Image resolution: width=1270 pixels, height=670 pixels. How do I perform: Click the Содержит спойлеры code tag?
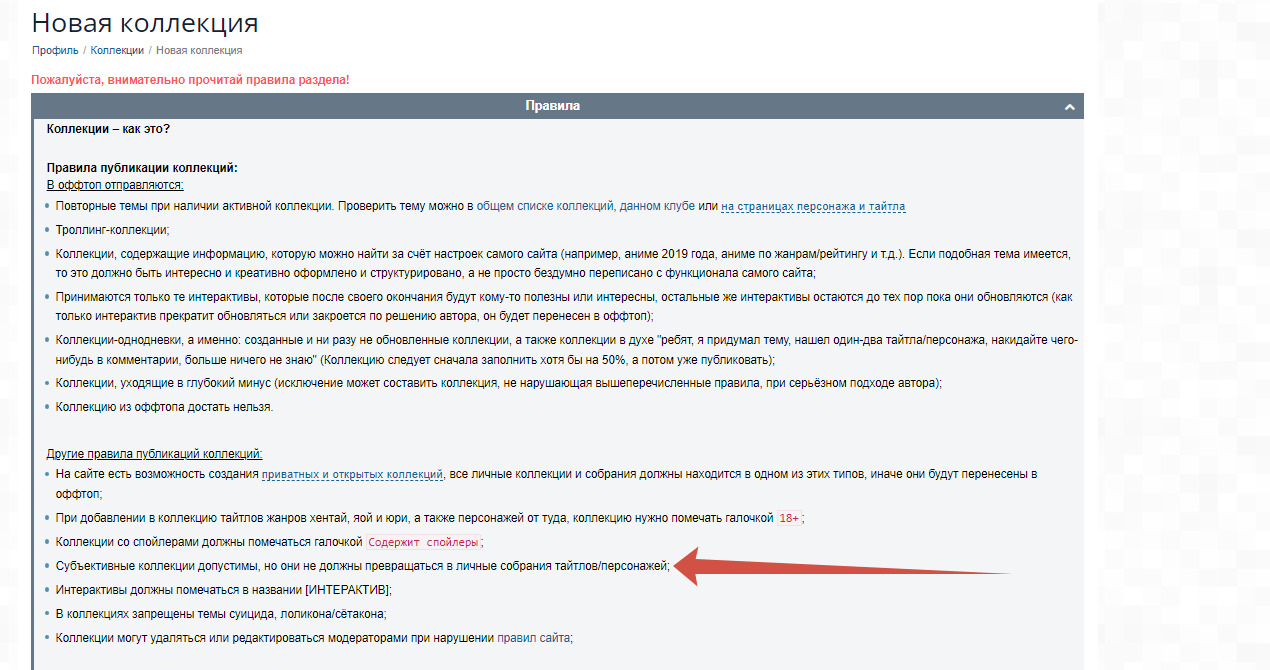[x=423, y=542]
